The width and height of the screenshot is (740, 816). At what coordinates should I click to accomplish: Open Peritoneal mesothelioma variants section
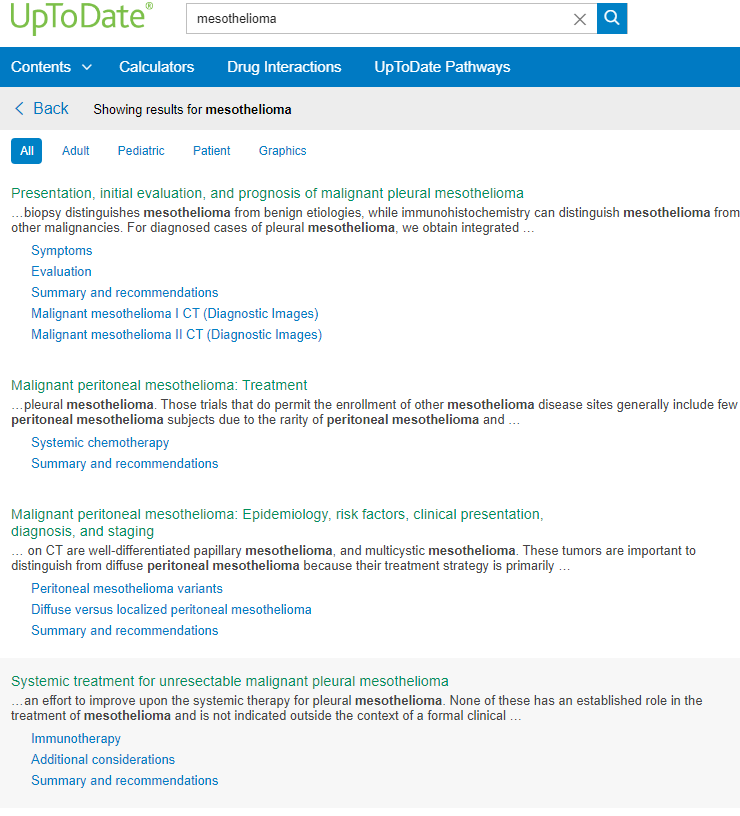click(x=127, y=588)
